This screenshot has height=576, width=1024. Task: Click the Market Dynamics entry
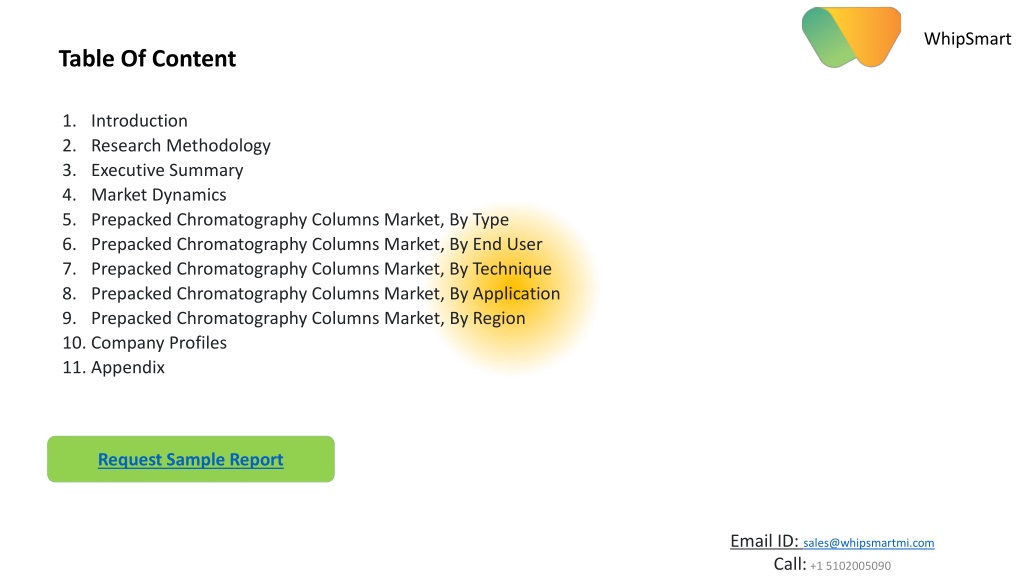pos(159,195)
